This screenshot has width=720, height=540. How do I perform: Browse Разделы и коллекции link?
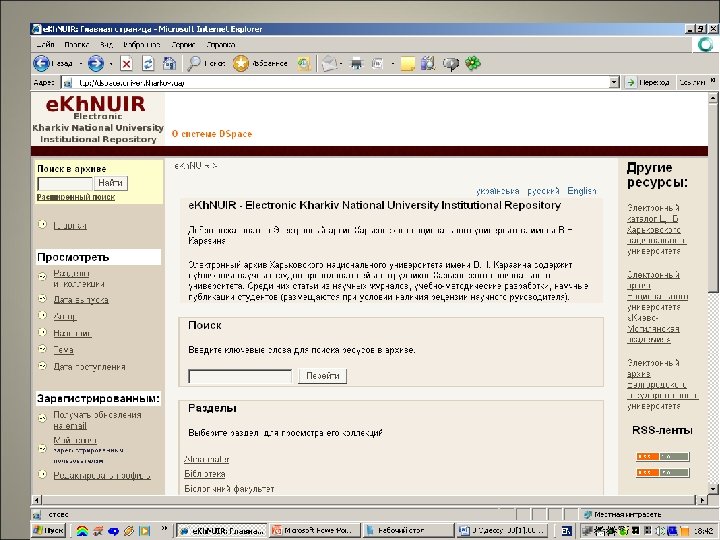click(79, 279)
